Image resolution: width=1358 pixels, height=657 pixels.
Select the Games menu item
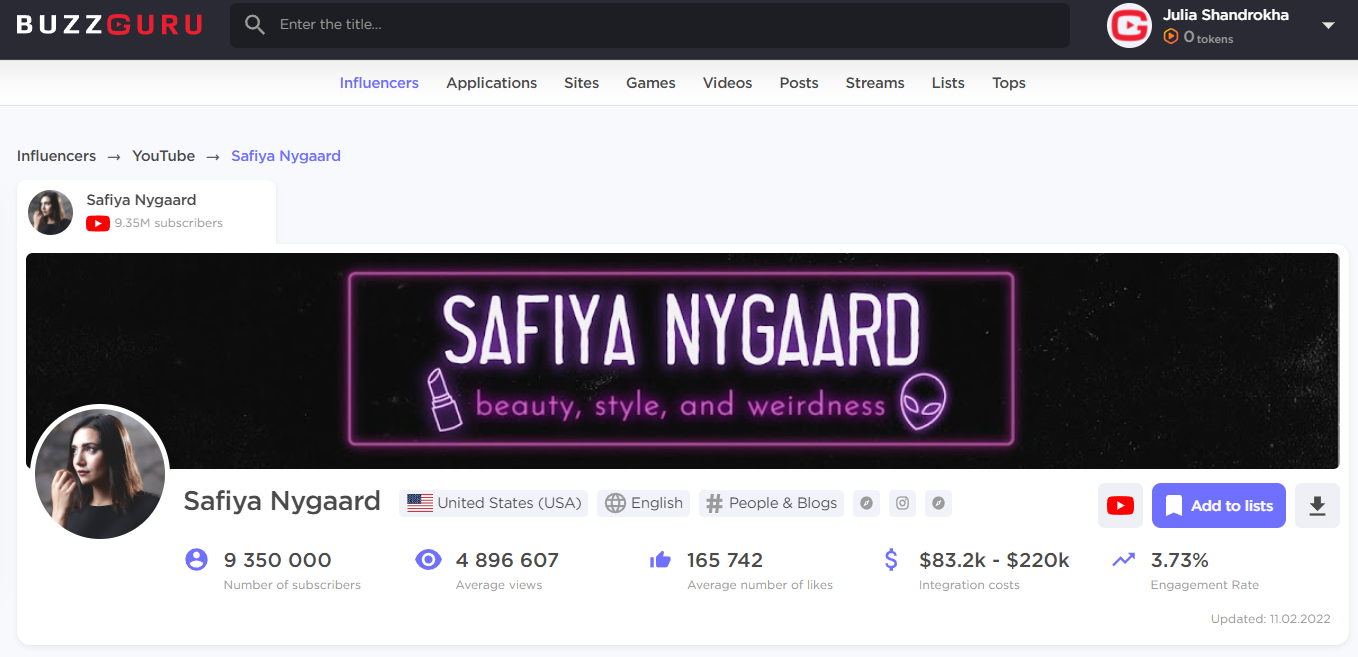click(651, 83)
